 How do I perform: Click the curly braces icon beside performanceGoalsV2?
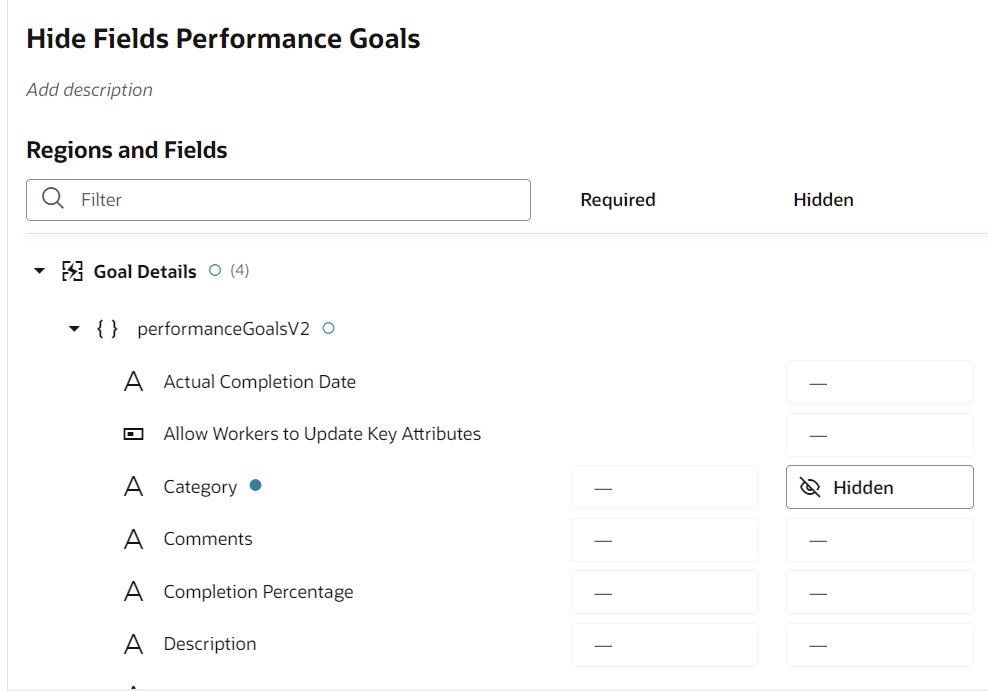click(x=107, y=329)
